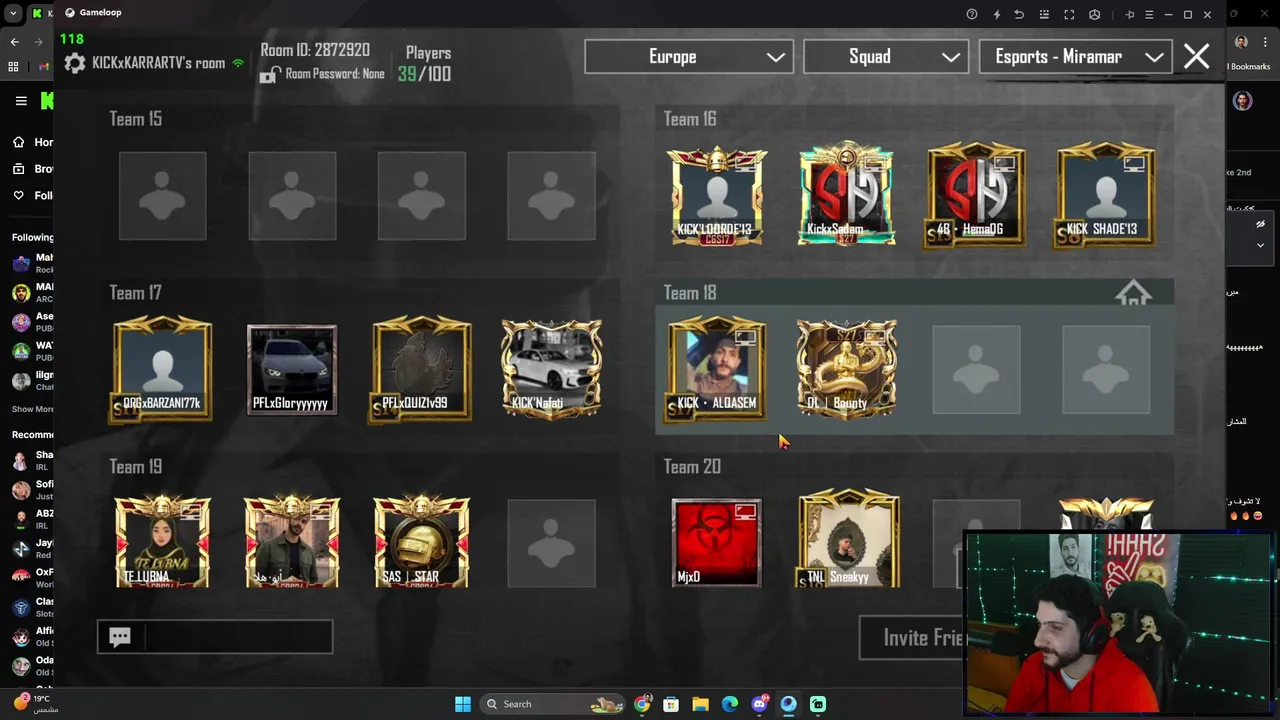The image size is (1280, 720).
Task: Expand the Esports - Miramar map dropdown
Action: [1076, 57]
